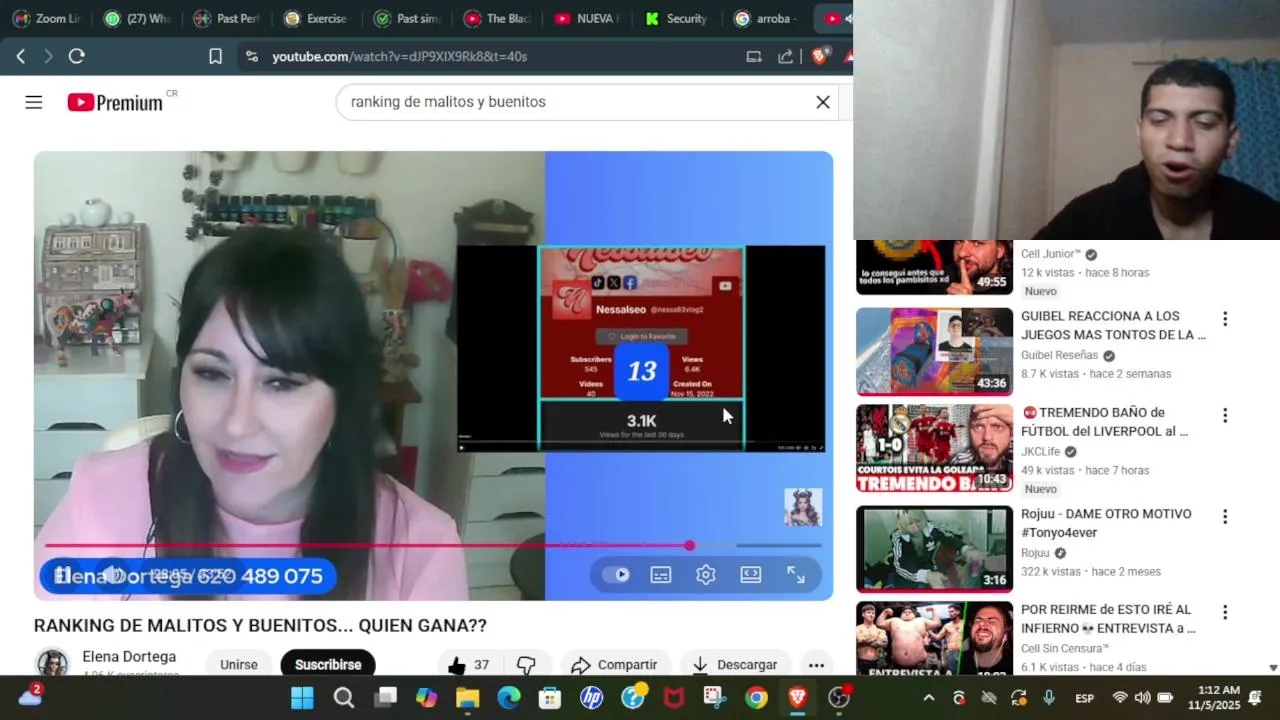Click the Unirse membership button
Viewport: 1280px width, 720px height.
pyautogui.click(x=239, y=665)
